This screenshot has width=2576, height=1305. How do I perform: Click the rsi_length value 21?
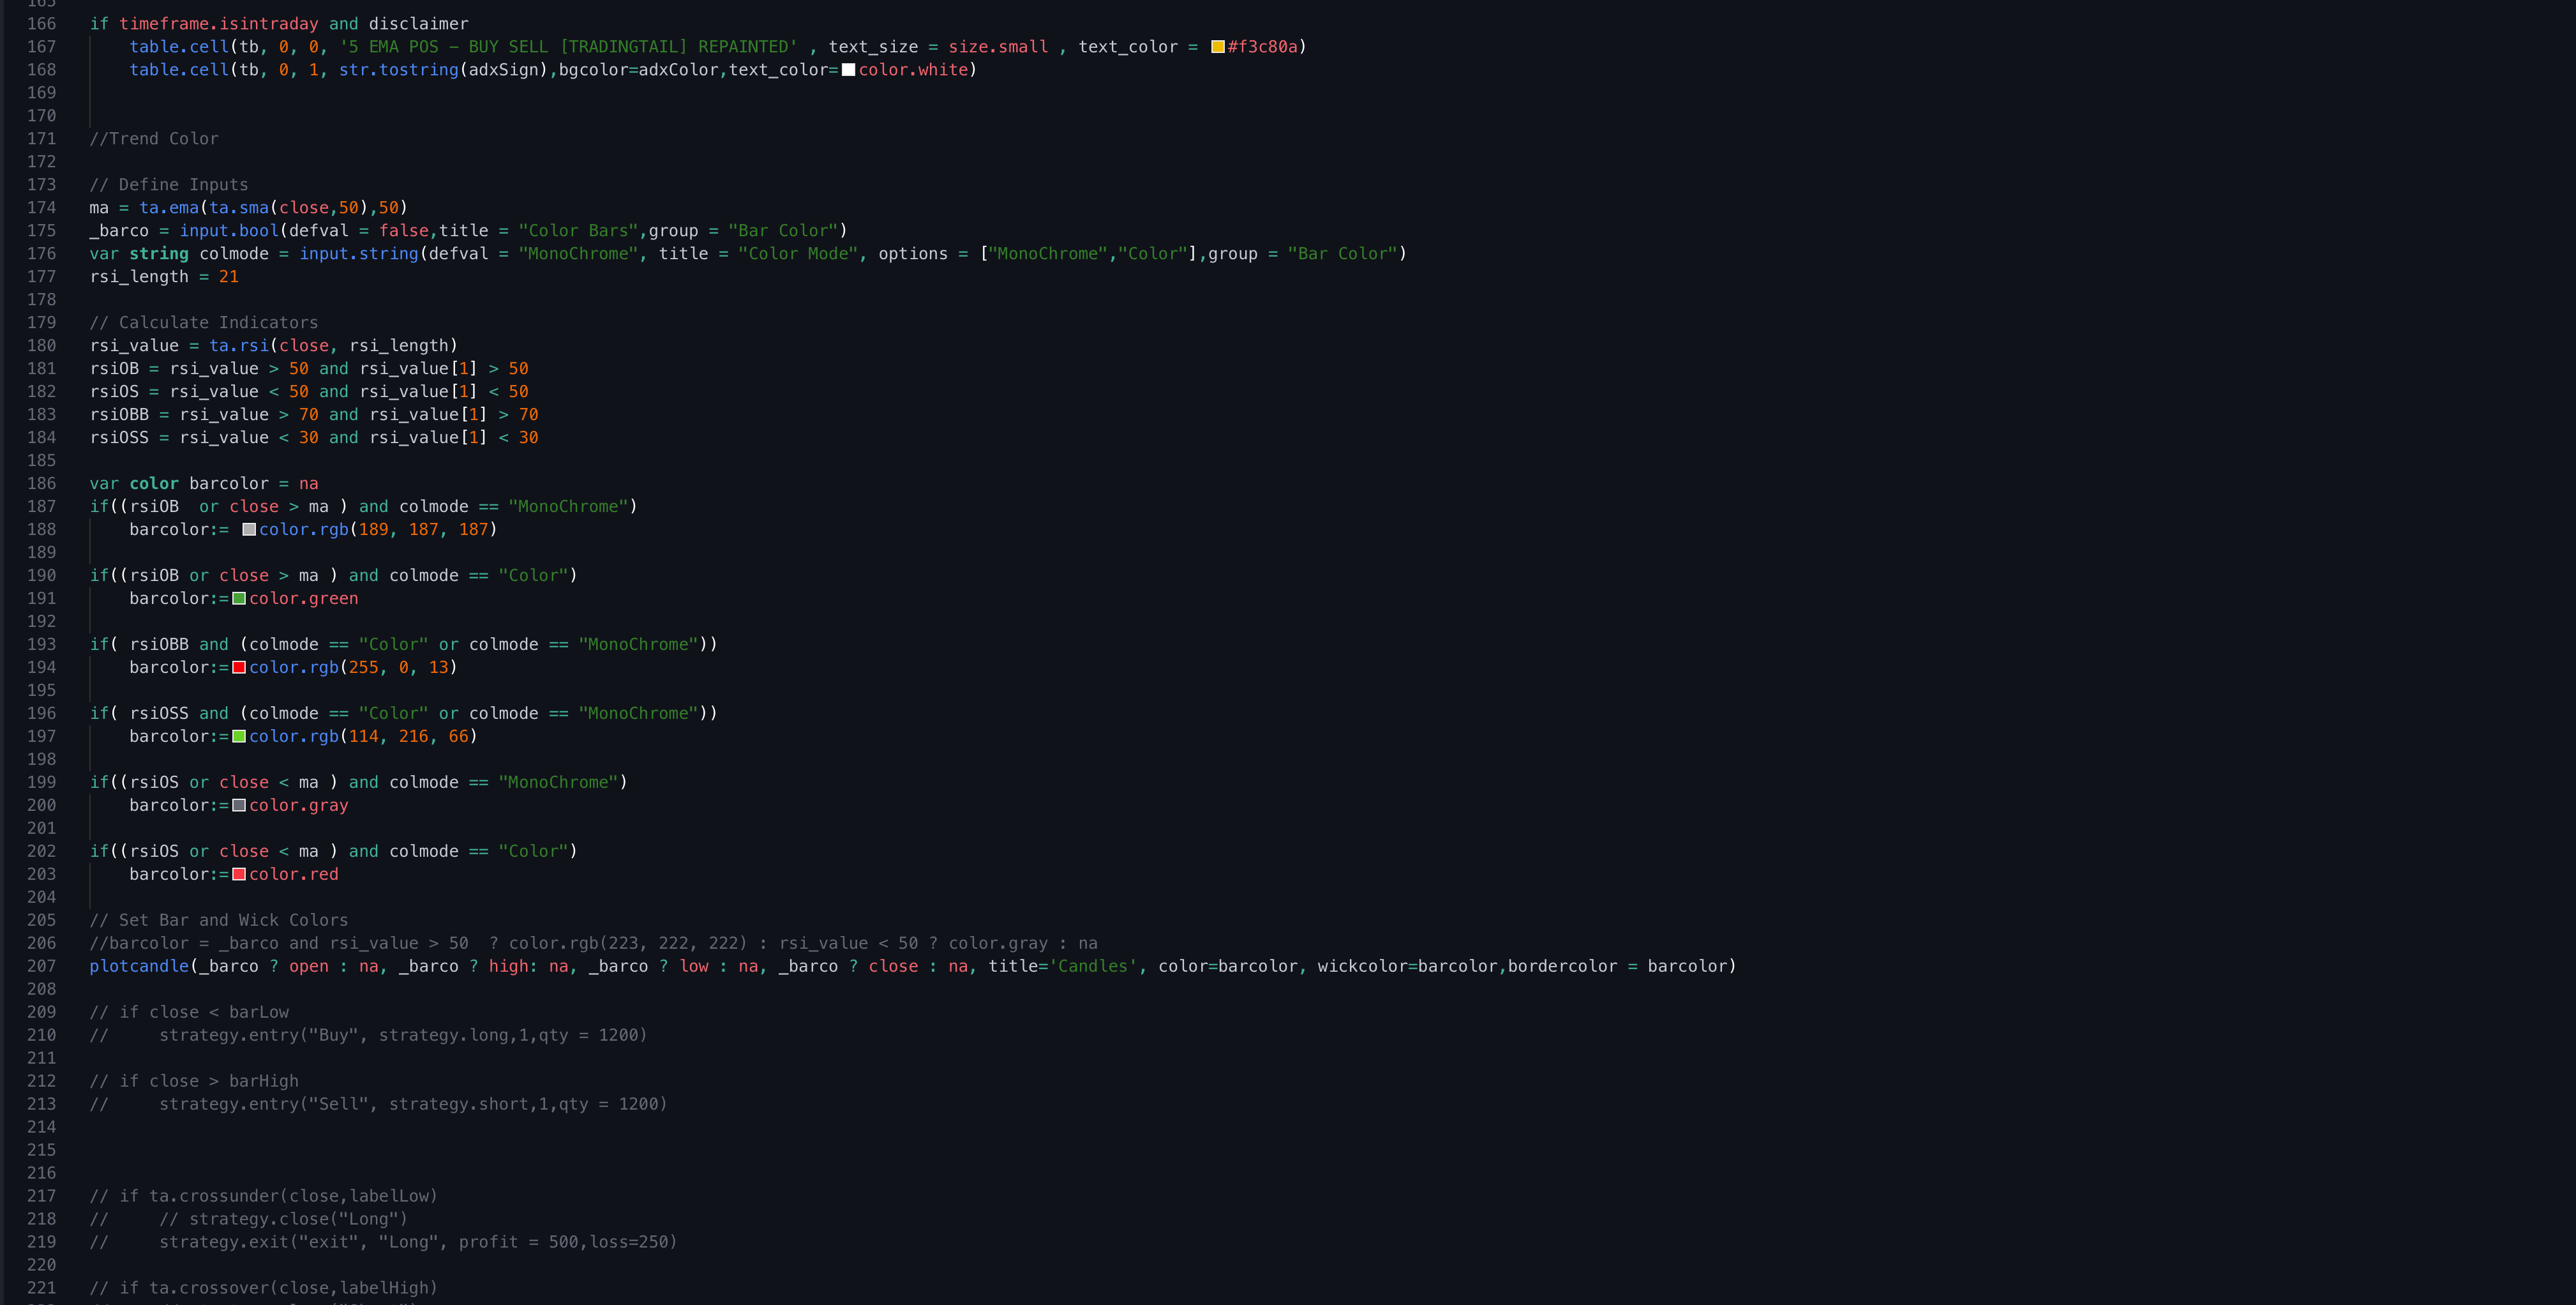[x=229, y=277]
